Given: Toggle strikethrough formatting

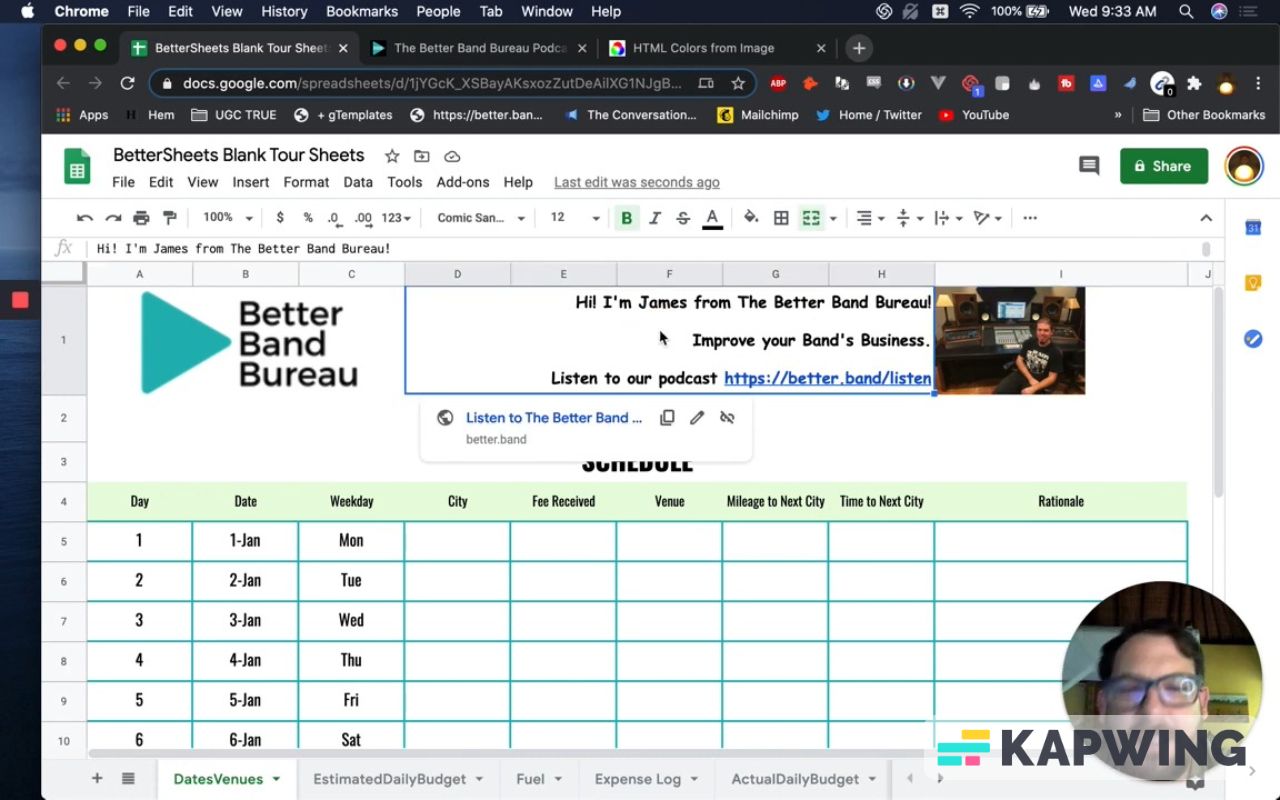Looking at the screenshot, I should [683, 218].
